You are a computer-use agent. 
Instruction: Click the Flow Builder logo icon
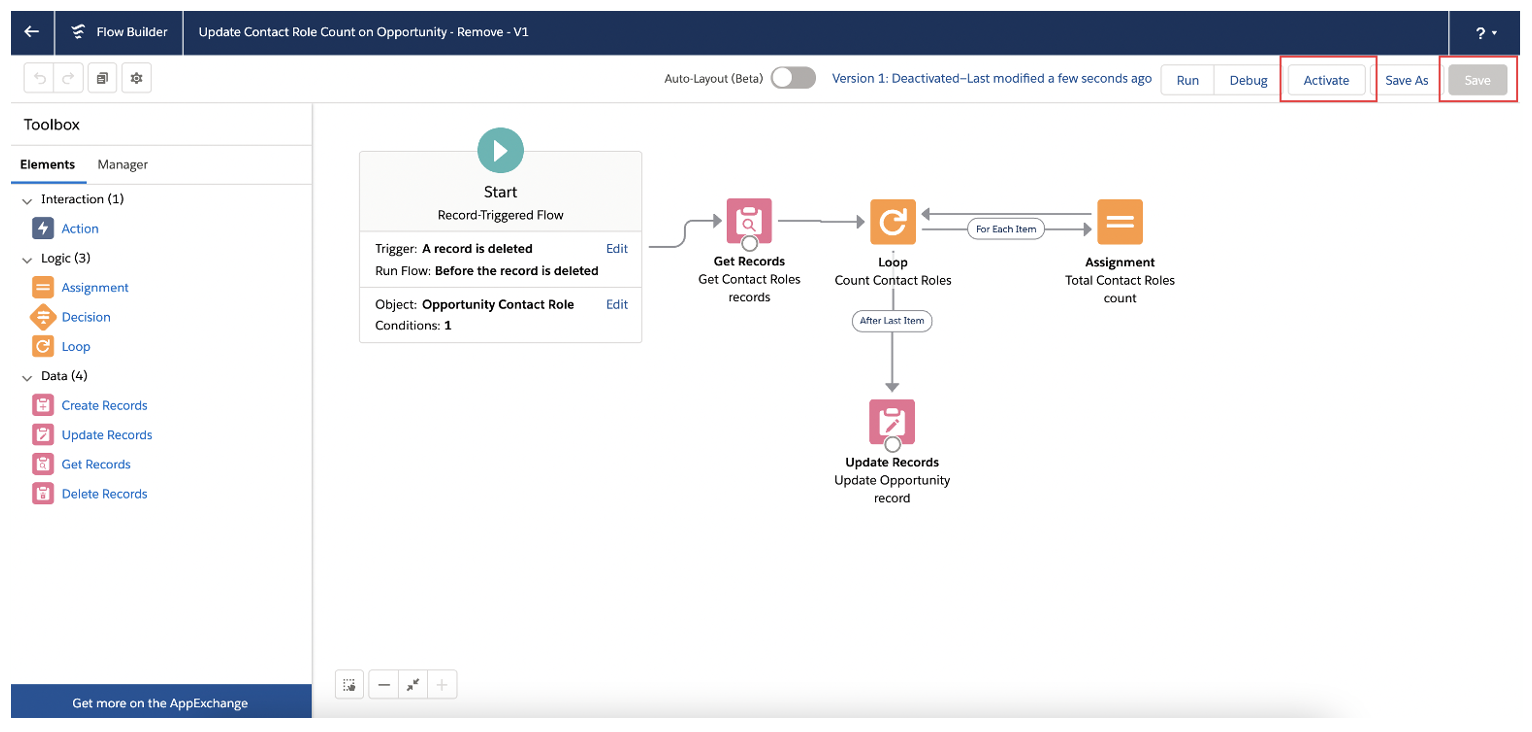78,32
